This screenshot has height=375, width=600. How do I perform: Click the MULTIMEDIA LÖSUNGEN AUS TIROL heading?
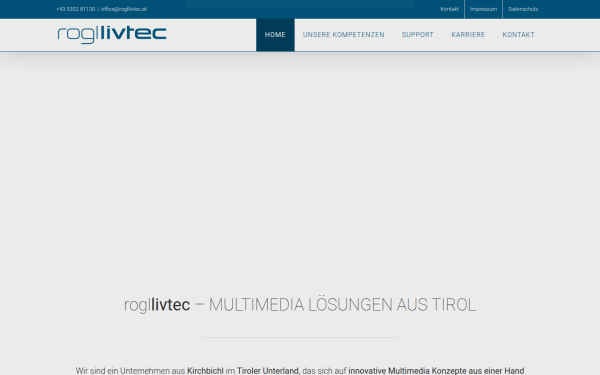tap(300, 305)
